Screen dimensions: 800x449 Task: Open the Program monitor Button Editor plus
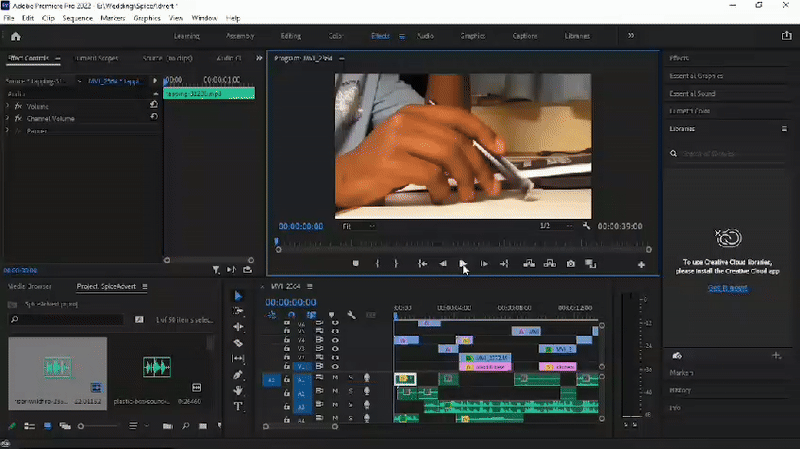[x=641, y=264]
